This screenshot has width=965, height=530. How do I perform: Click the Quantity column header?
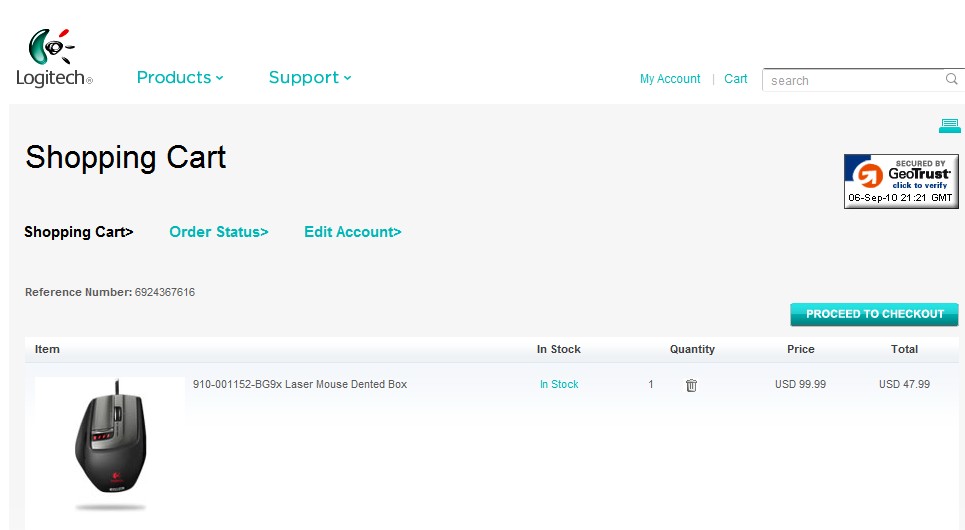pos(692,349)
